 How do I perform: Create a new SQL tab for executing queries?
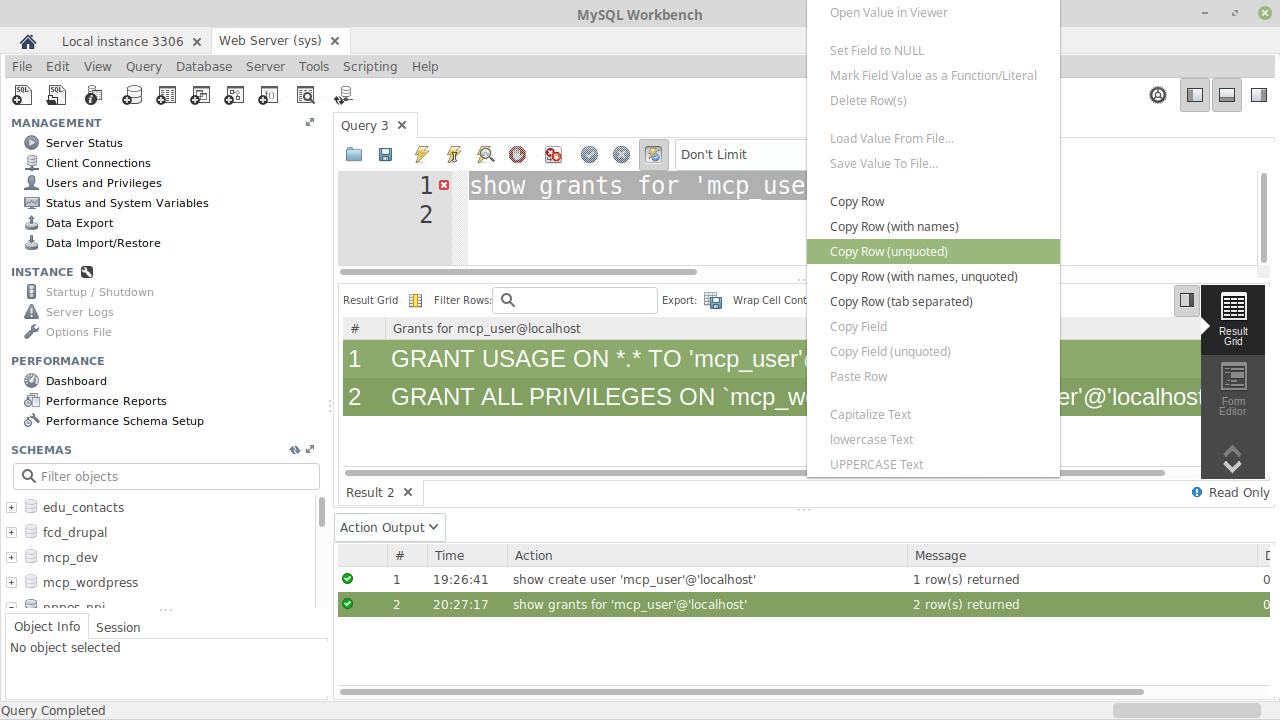(21, 95)
